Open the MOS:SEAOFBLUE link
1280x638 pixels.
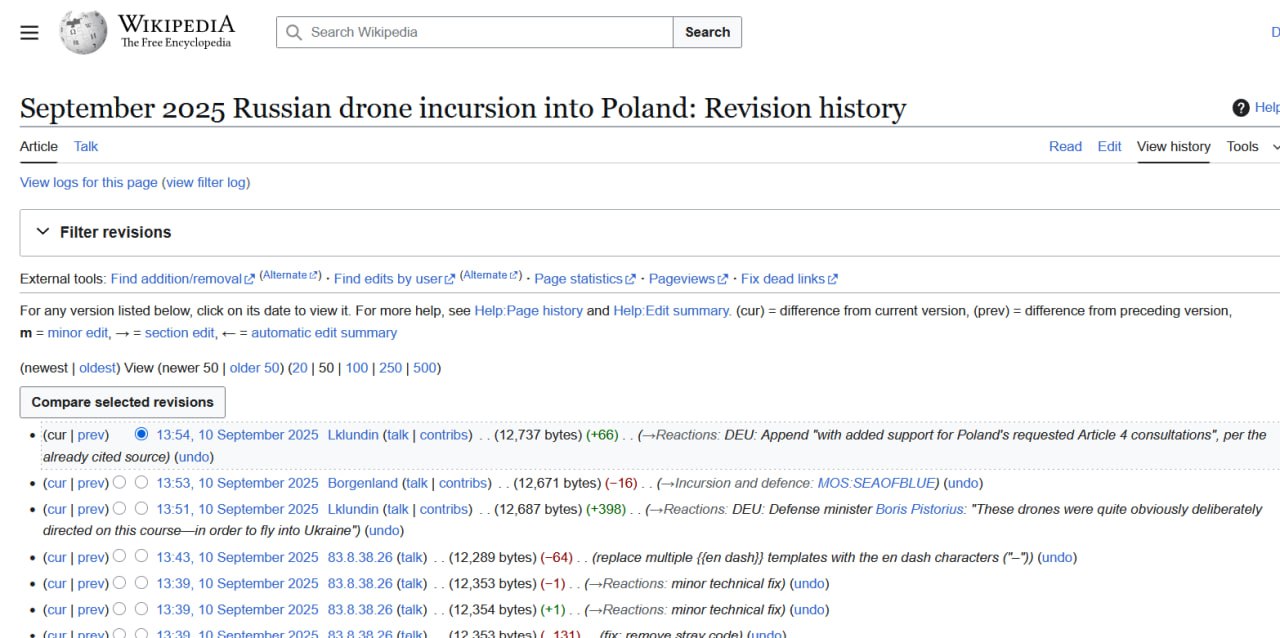click(x=876, y=483)
